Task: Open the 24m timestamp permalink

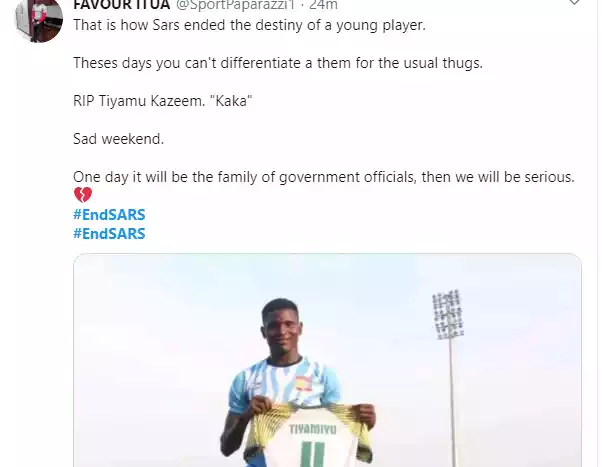Action: [323, 5]
